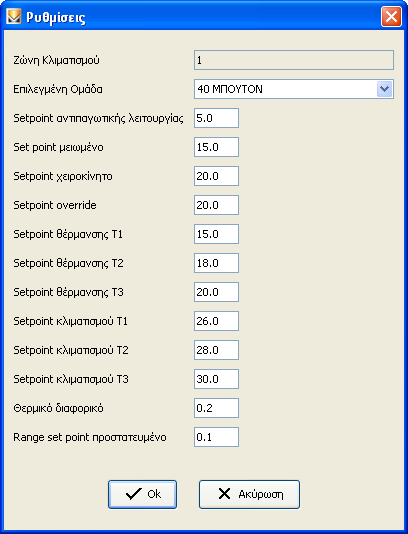
Task: Click the Set point μειωμένο field
Action: (x=217, y=147)
